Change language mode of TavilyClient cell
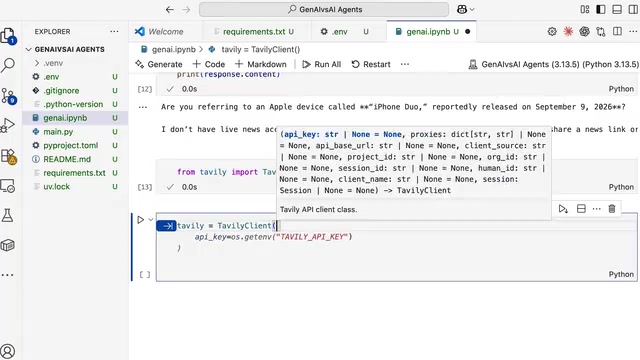 point(621,274)
